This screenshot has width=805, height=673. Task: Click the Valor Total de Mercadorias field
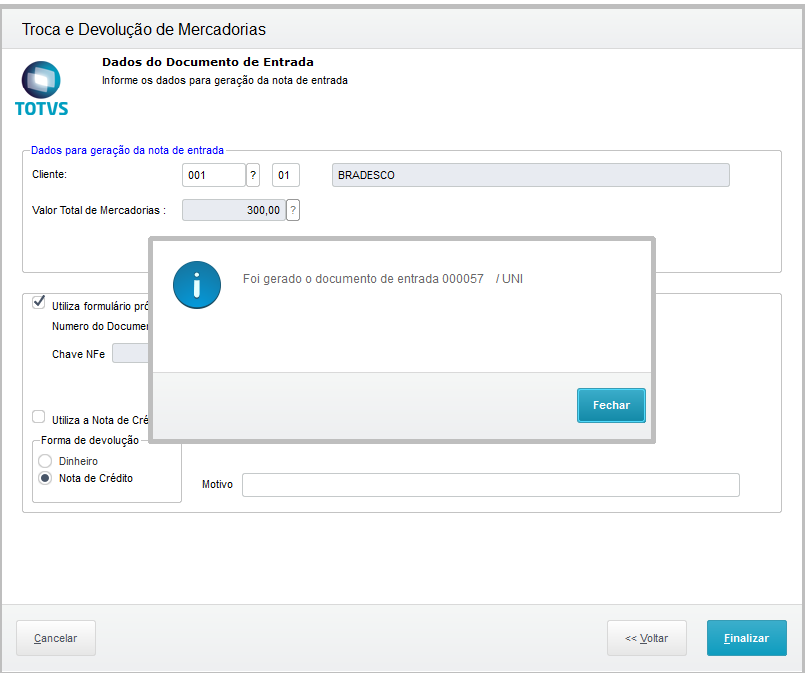(x=233, y=210)
